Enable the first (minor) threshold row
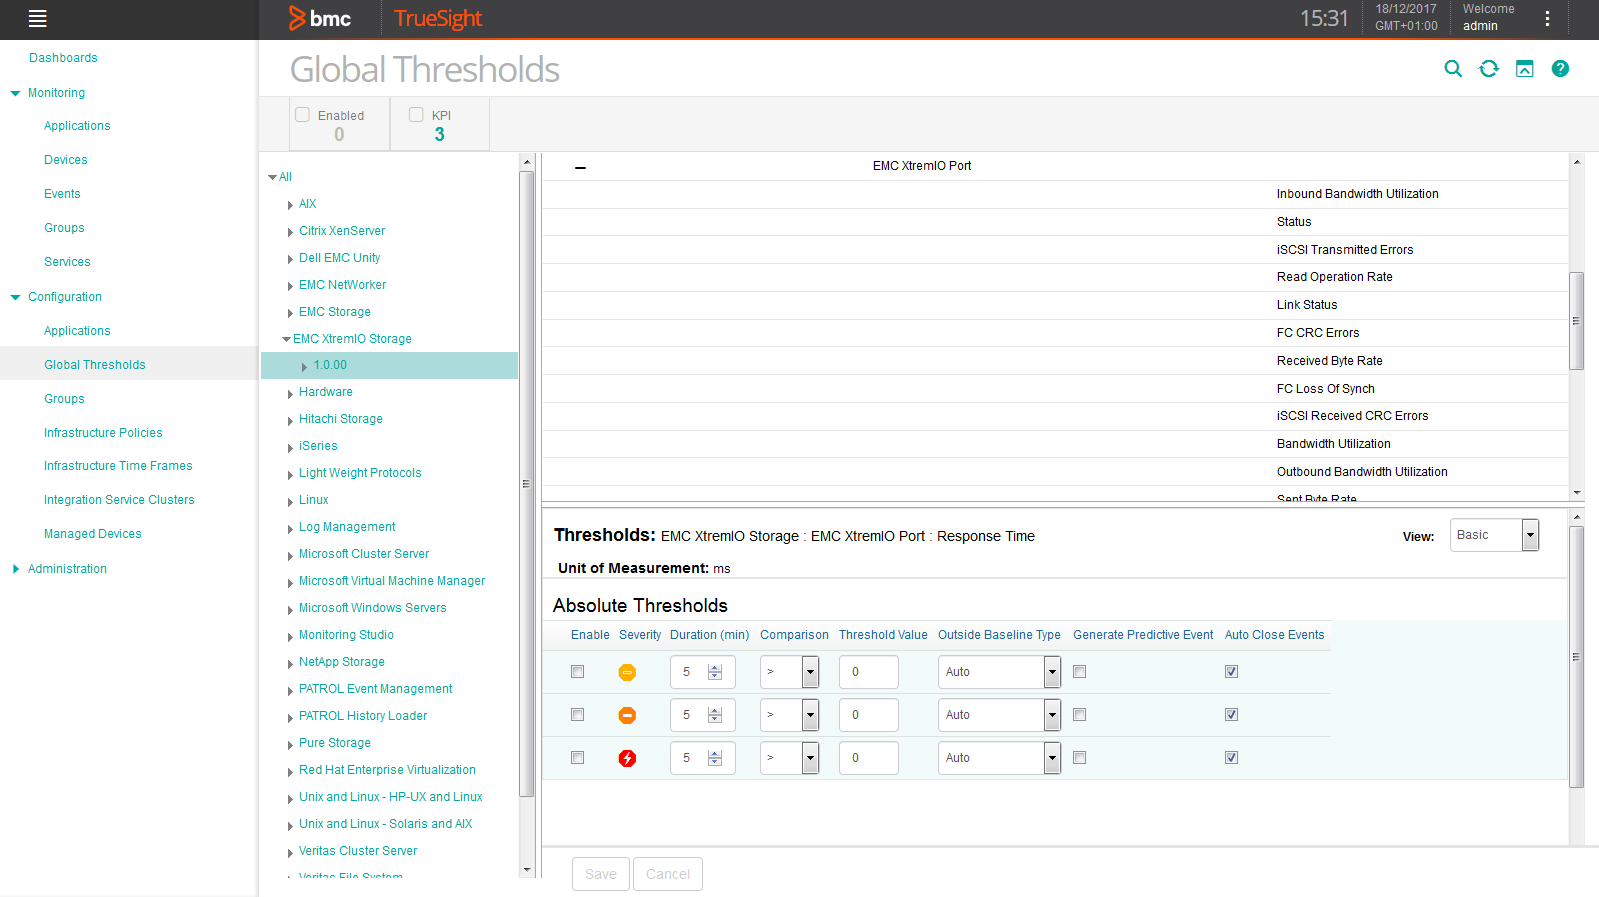The image size is (1599, 897). pyautogui.click(x=577, y=672)
